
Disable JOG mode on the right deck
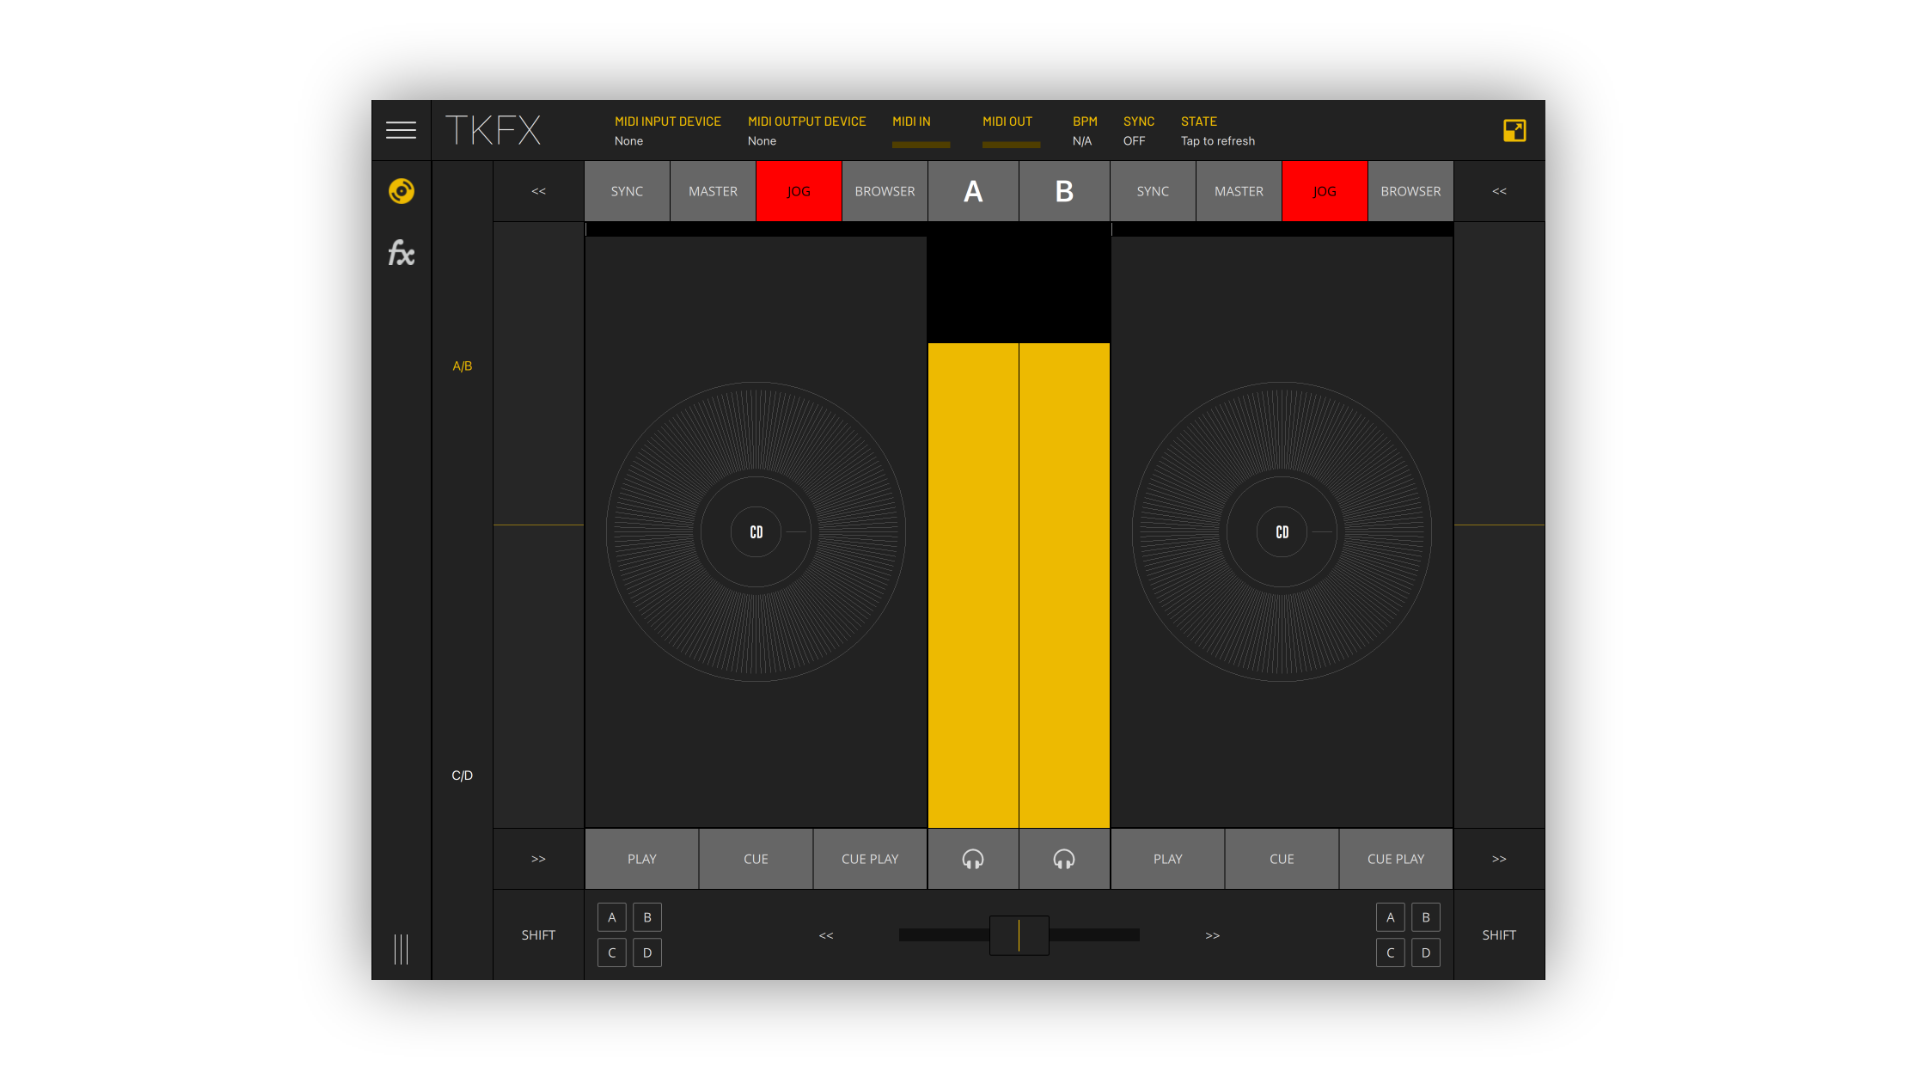tap(1324, 191)
